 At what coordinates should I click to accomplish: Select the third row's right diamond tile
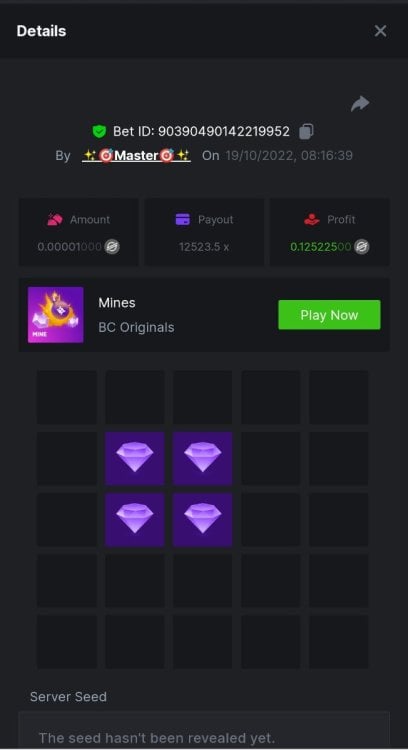[202, 519]
